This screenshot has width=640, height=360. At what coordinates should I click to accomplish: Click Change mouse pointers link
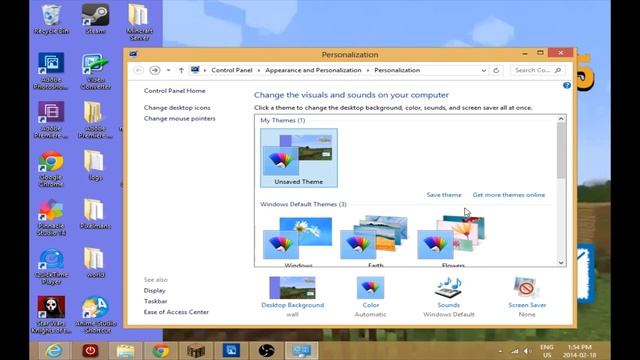pos(179,118)
